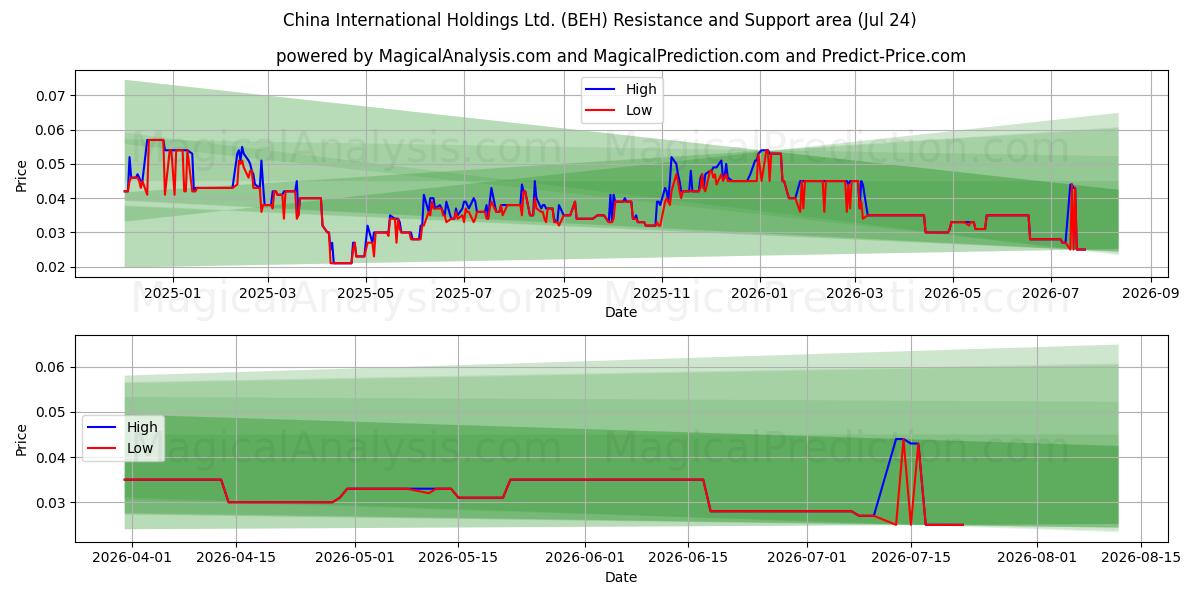Screen dimensions: 1200x600
Task: Click the 2025-01 date tick label
Action: pos(173,294)
